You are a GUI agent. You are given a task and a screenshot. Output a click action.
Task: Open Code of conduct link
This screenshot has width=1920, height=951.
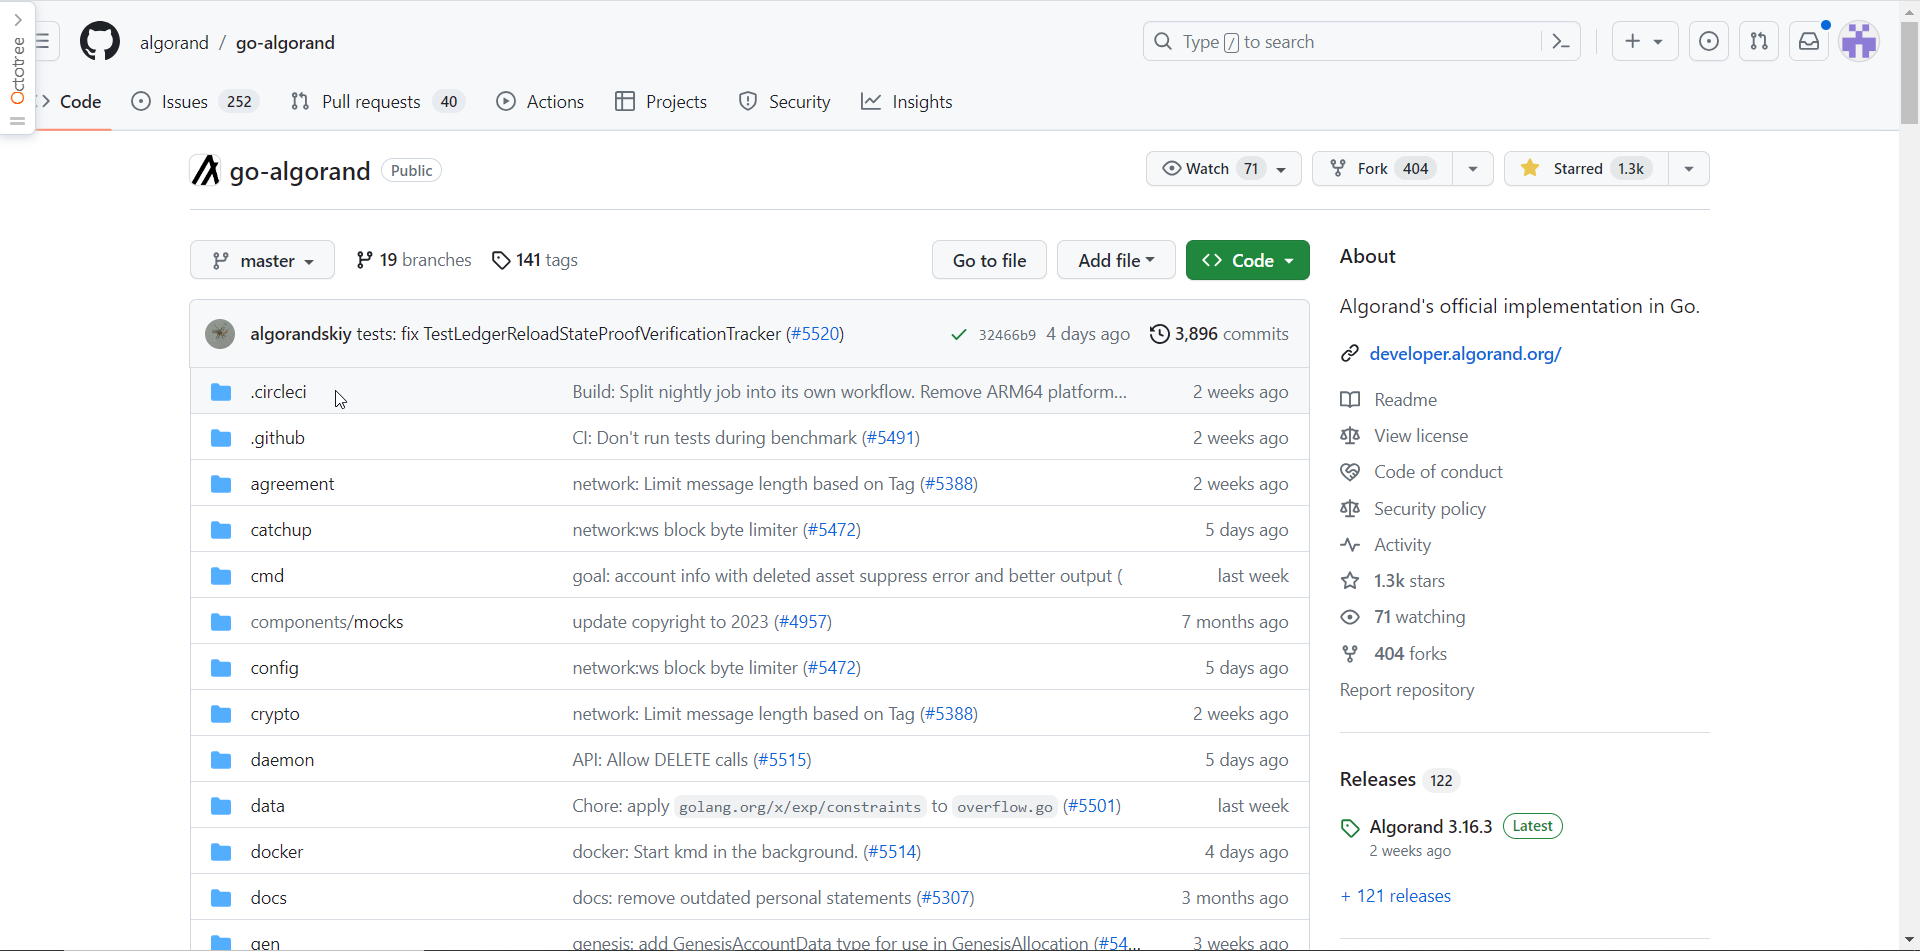click(1421, 471)
